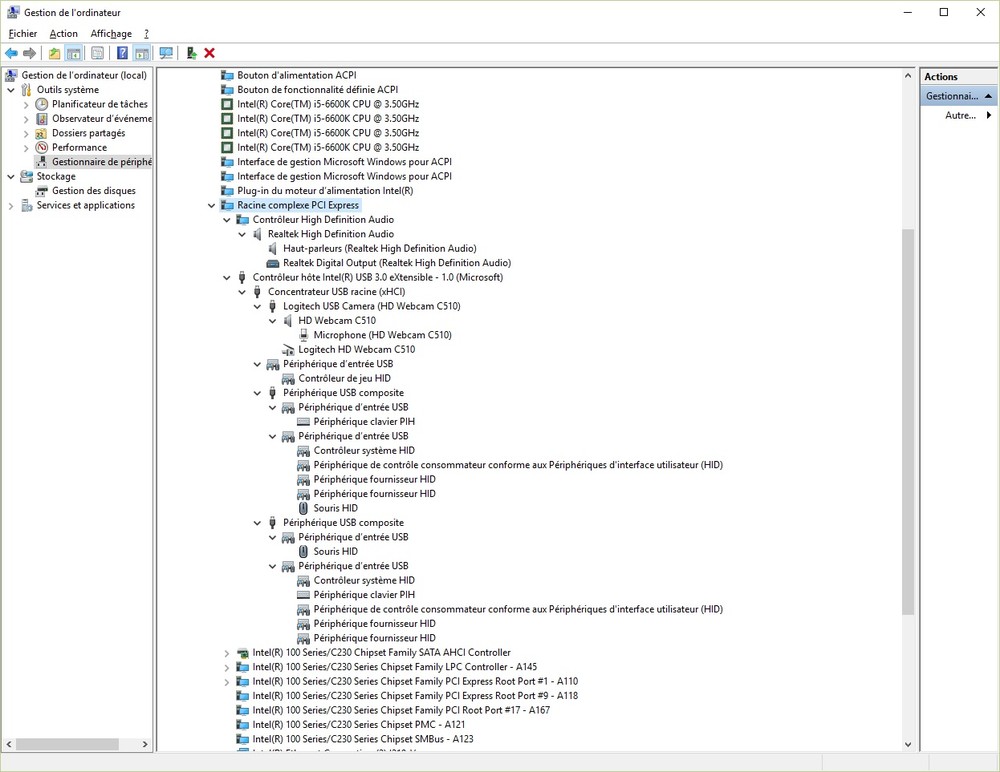
Task: Click Microphone (HD Webcam C510) icon
Action: pos(304,335)
